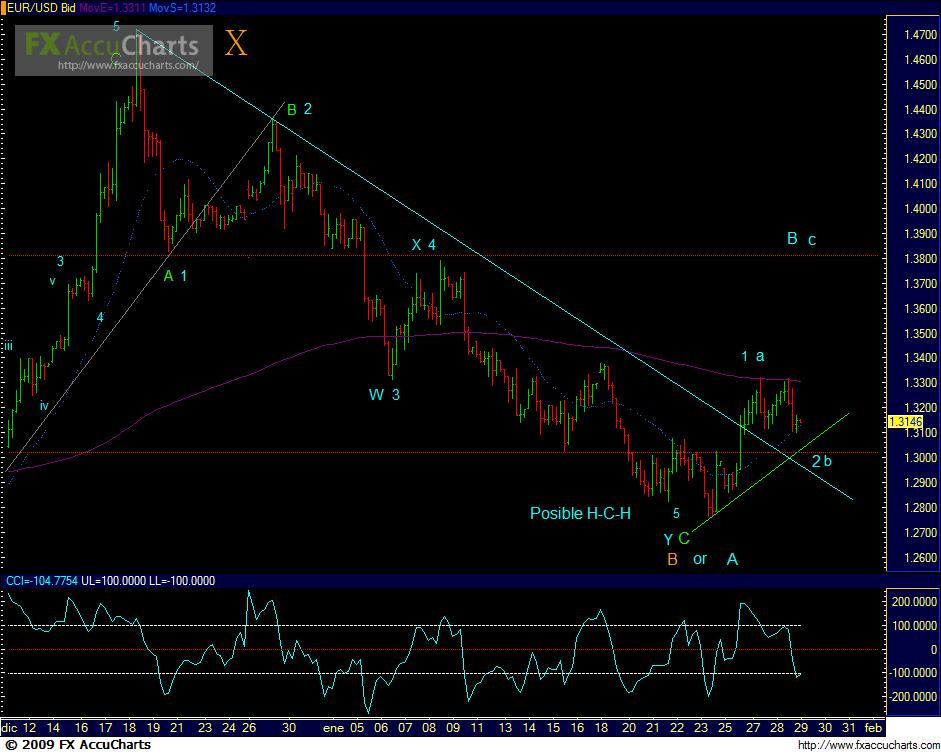Click the 'Posible H-C-H' text annotation

[x=580, y=513]
